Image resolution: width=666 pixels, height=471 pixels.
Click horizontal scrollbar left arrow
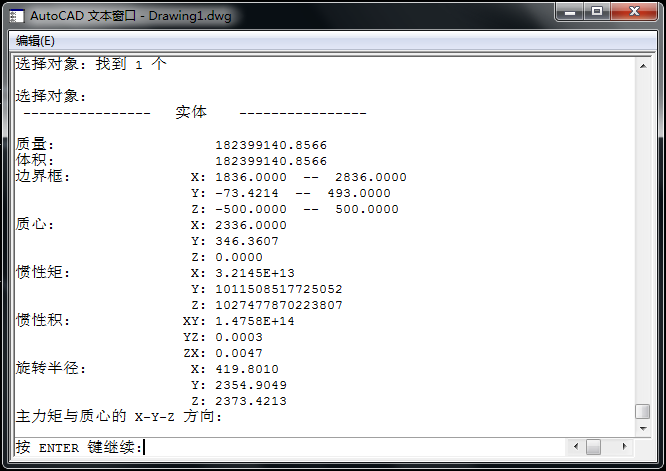(x=573, y=446)
